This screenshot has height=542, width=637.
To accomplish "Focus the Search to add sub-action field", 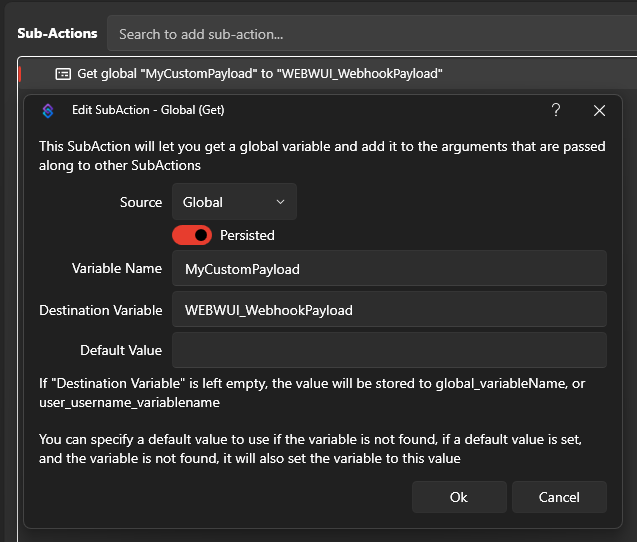I will tap(370, 34).
